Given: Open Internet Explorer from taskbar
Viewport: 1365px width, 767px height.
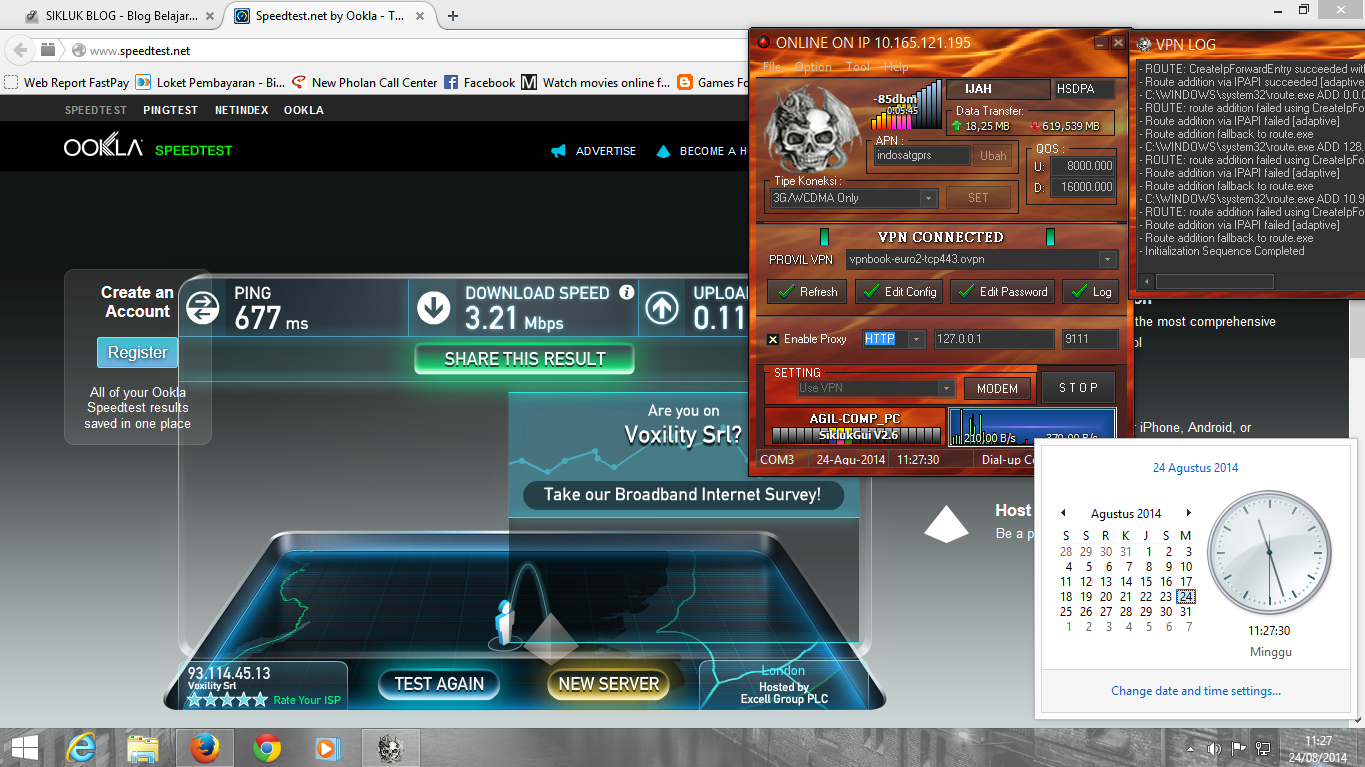Looking at the screenshot, I should [x=81, y=748].
